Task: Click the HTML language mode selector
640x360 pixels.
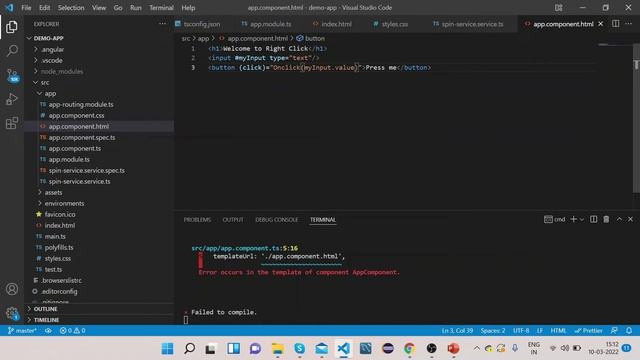Action: (558, 330)
